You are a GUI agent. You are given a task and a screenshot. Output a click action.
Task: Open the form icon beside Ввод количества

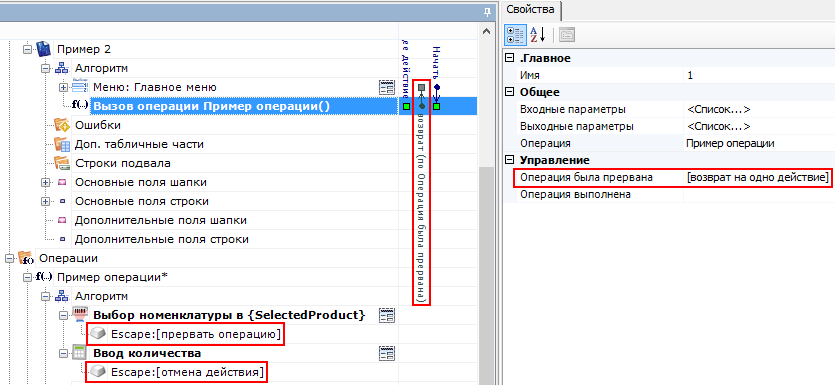pos(386,353)
